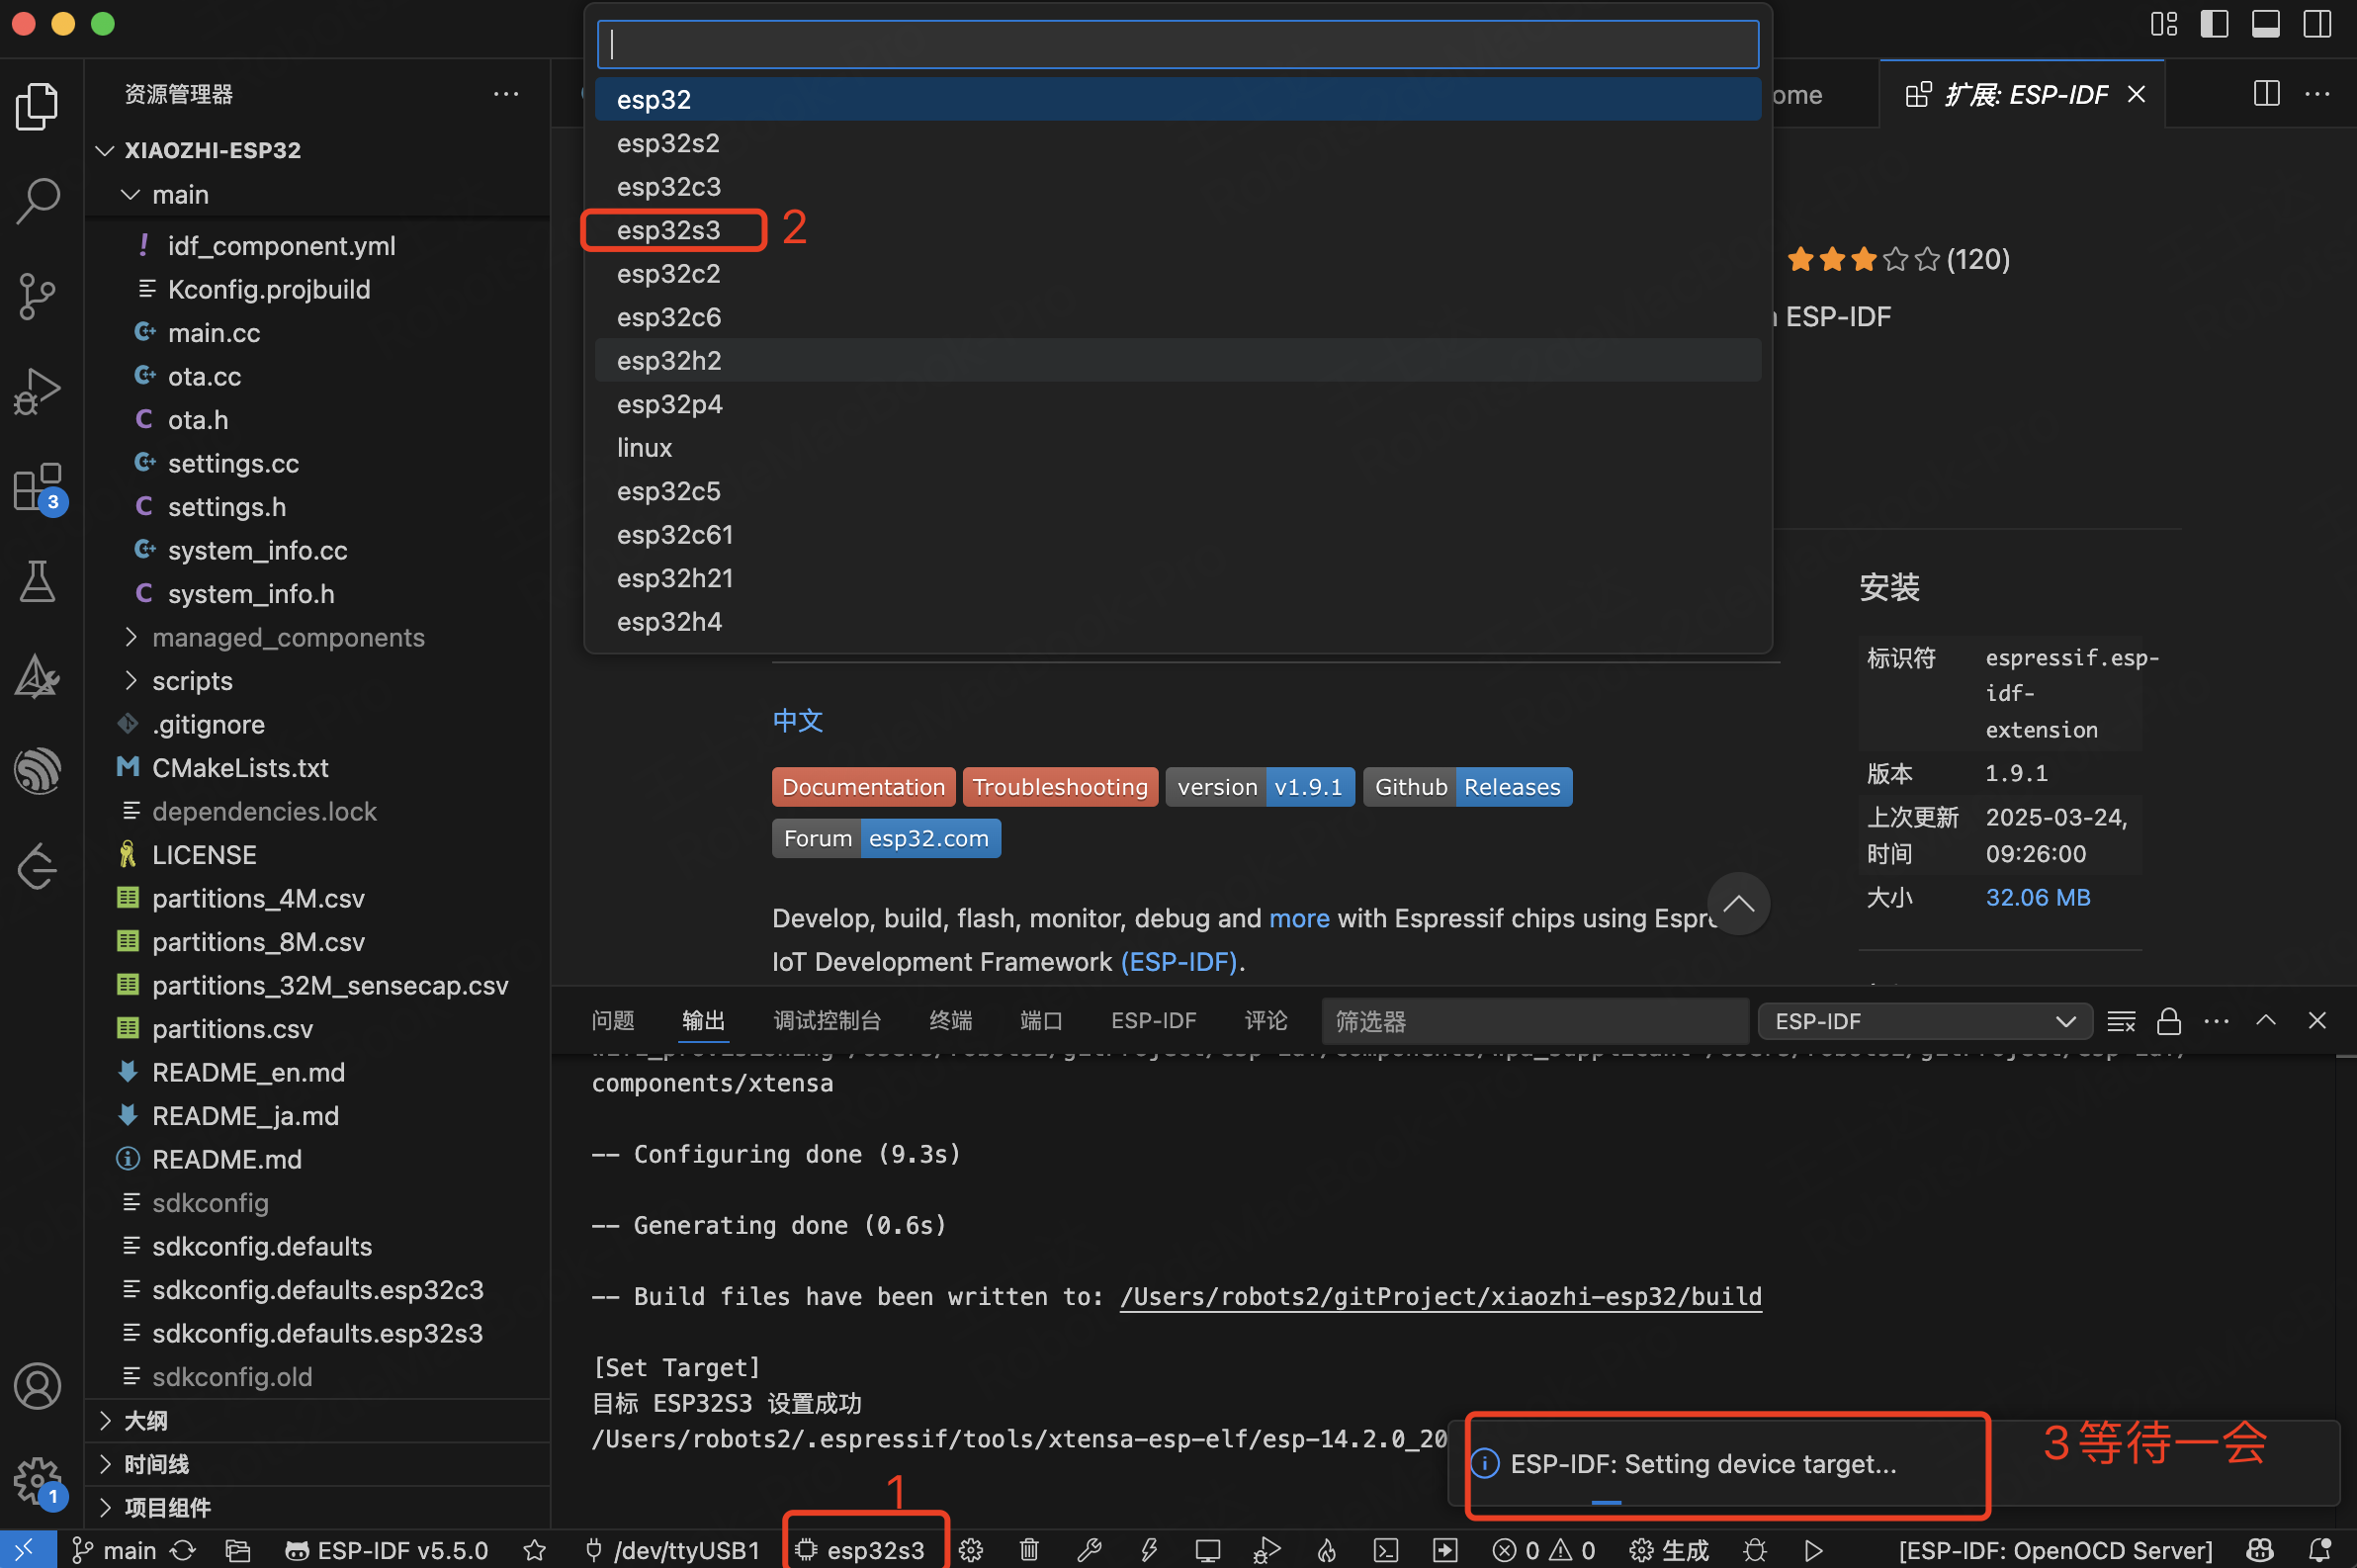The width and height of the screenshot is (2357, 1568).
Task: Click the Troubleshooting badge link
Action: pos(1059,787)
